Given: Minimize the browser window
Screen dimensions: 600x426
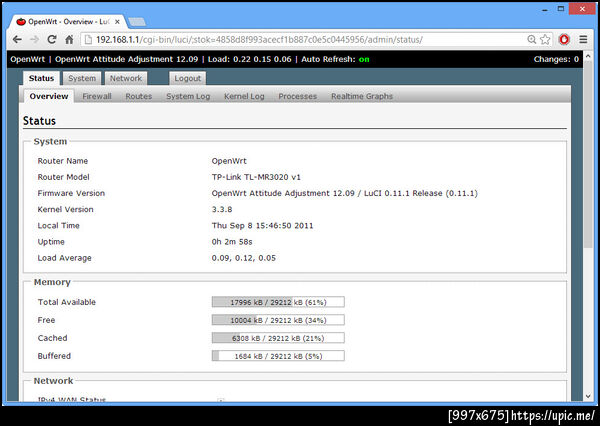Looking at the screenshot, I should click(x=545, y=9).
